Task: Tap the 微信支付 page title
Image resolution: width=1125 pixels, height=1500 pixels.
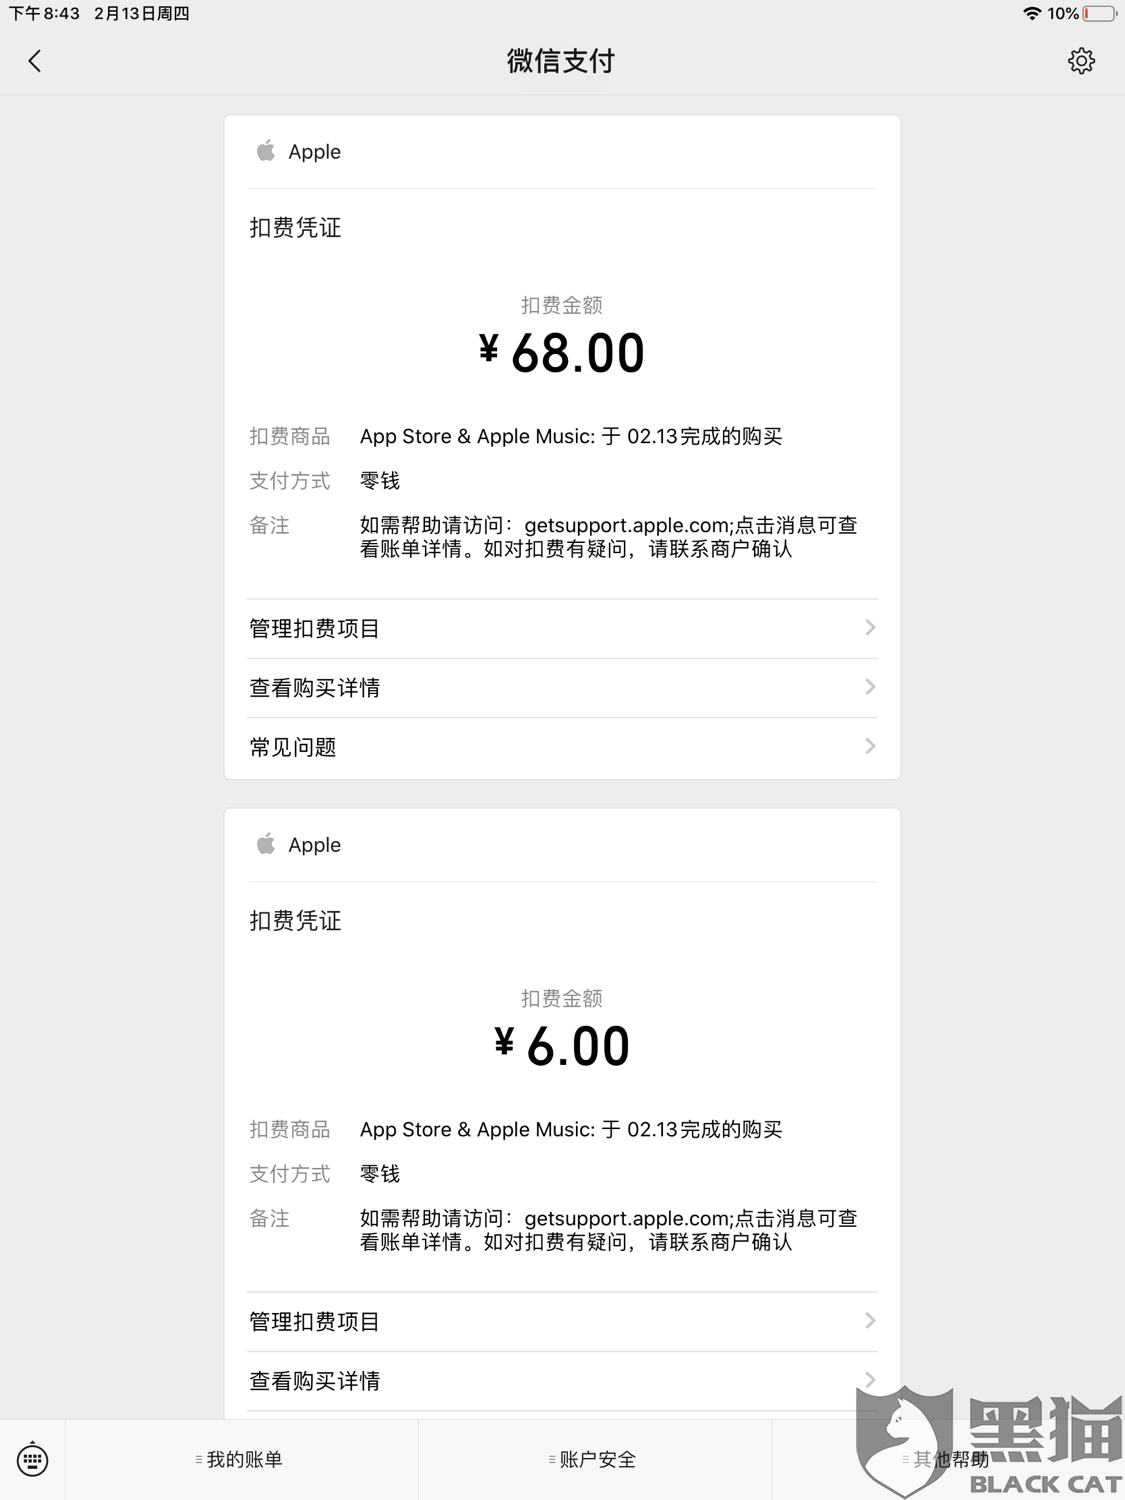Action: [561, 61]
